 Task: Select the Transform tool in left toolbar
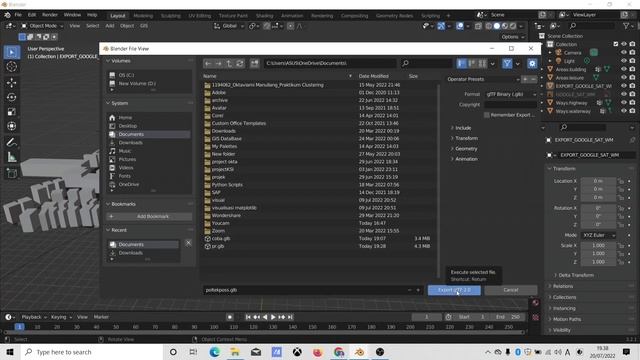tap(11, 126)
